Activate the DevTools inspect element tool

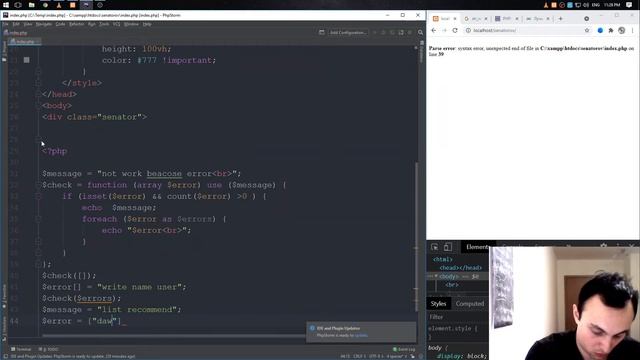tap(434, 247)
